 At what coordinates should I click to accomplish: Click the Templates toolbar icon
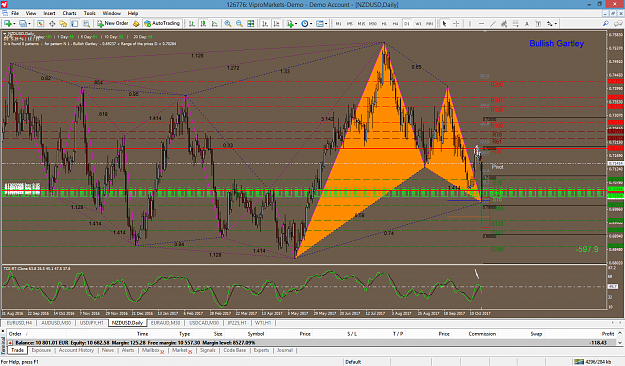pyautogui.click(x=320, y=24)
